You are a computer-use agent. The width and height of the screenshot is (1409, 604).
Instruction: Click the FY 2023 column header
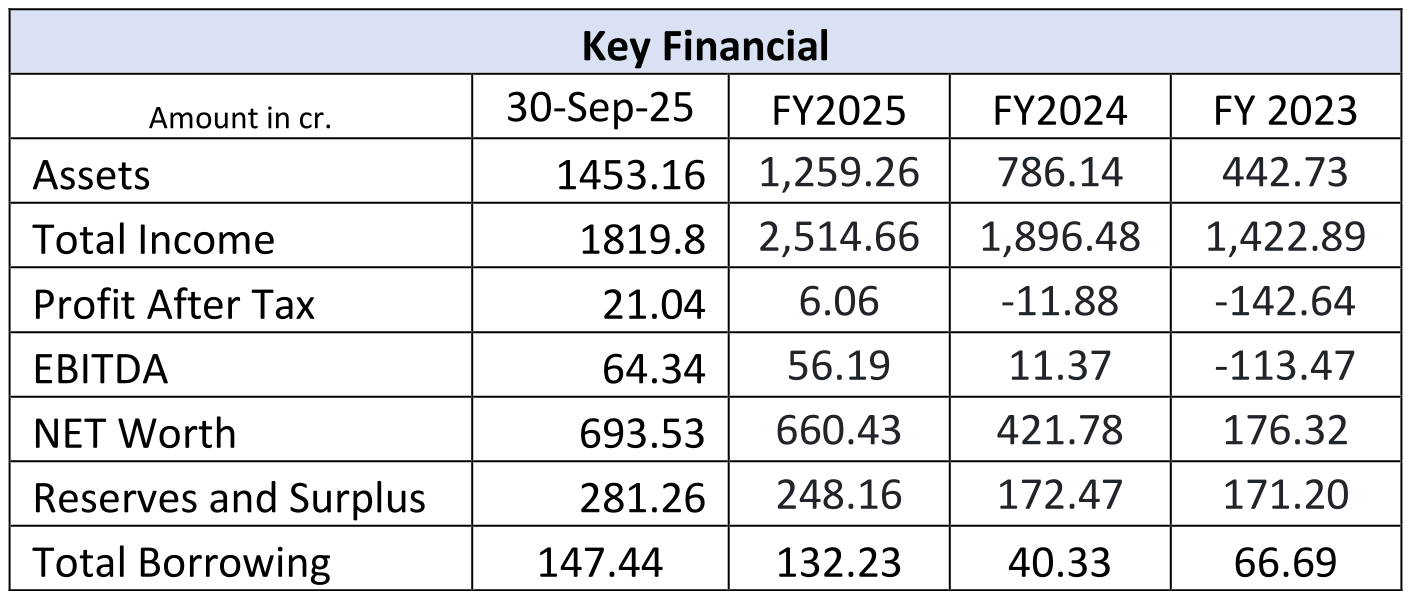1285,110
